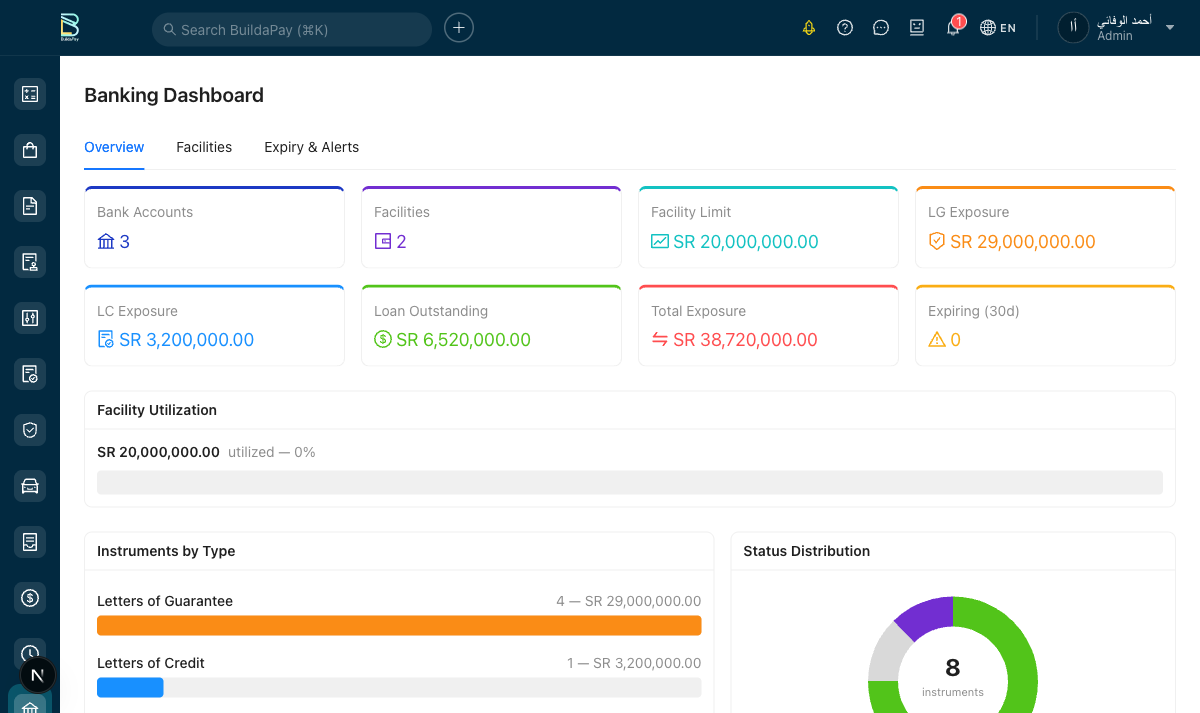Expand the Admin user menu arrow
1200x713 pixels.
[x=1170, y=28]
